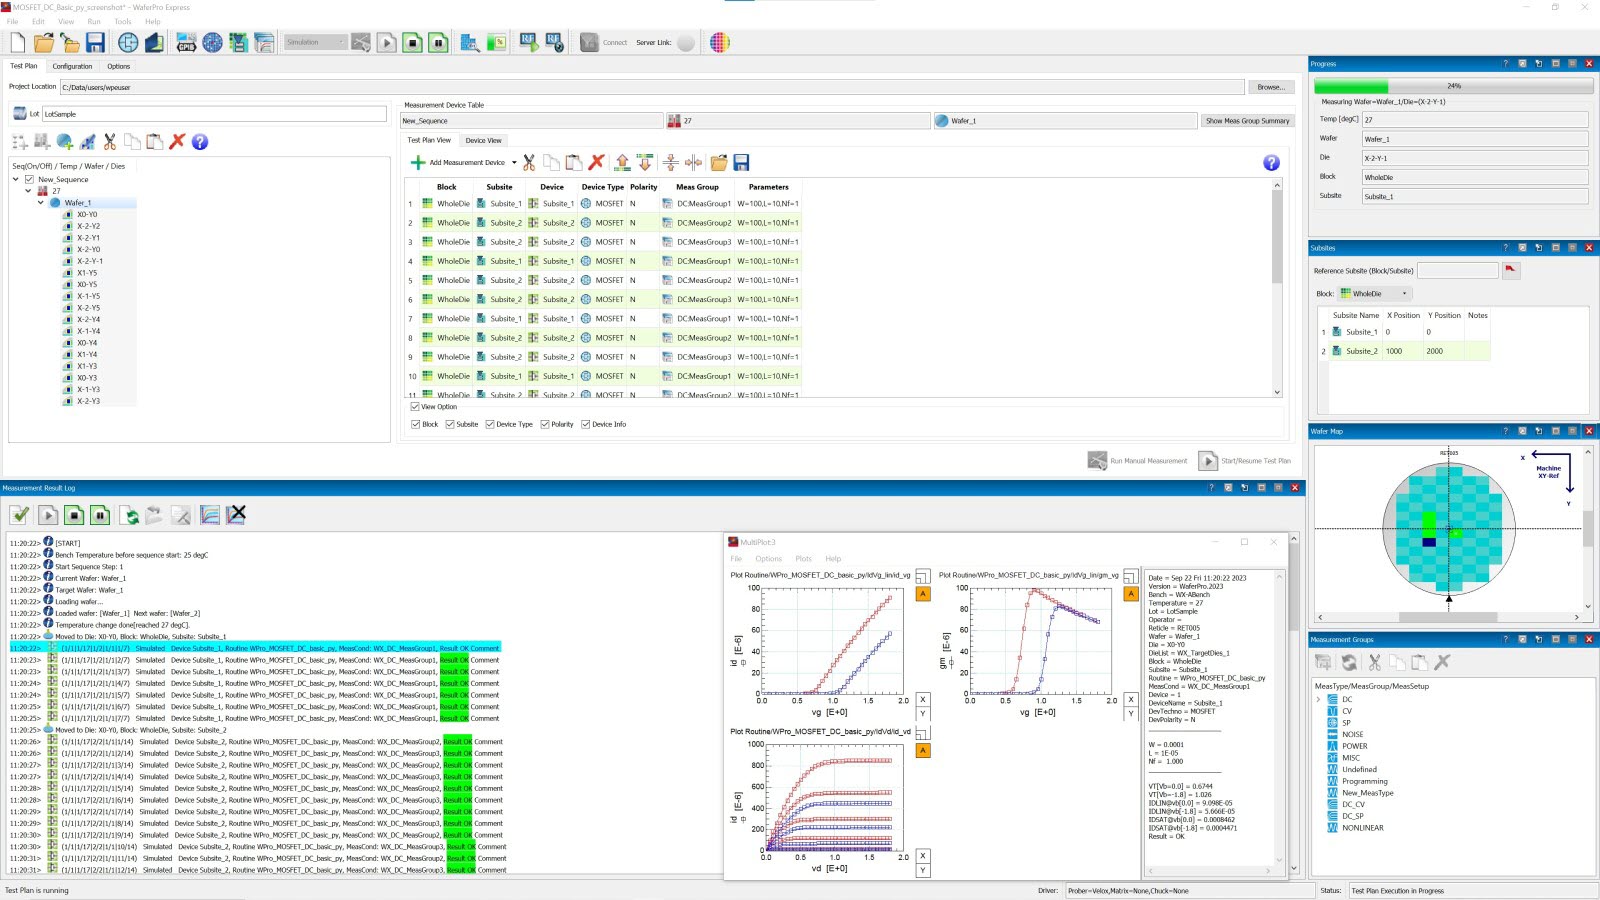The image size is (1600, 900).
Task: Click the clear plots icon in result log
Action: pos(236,515)
